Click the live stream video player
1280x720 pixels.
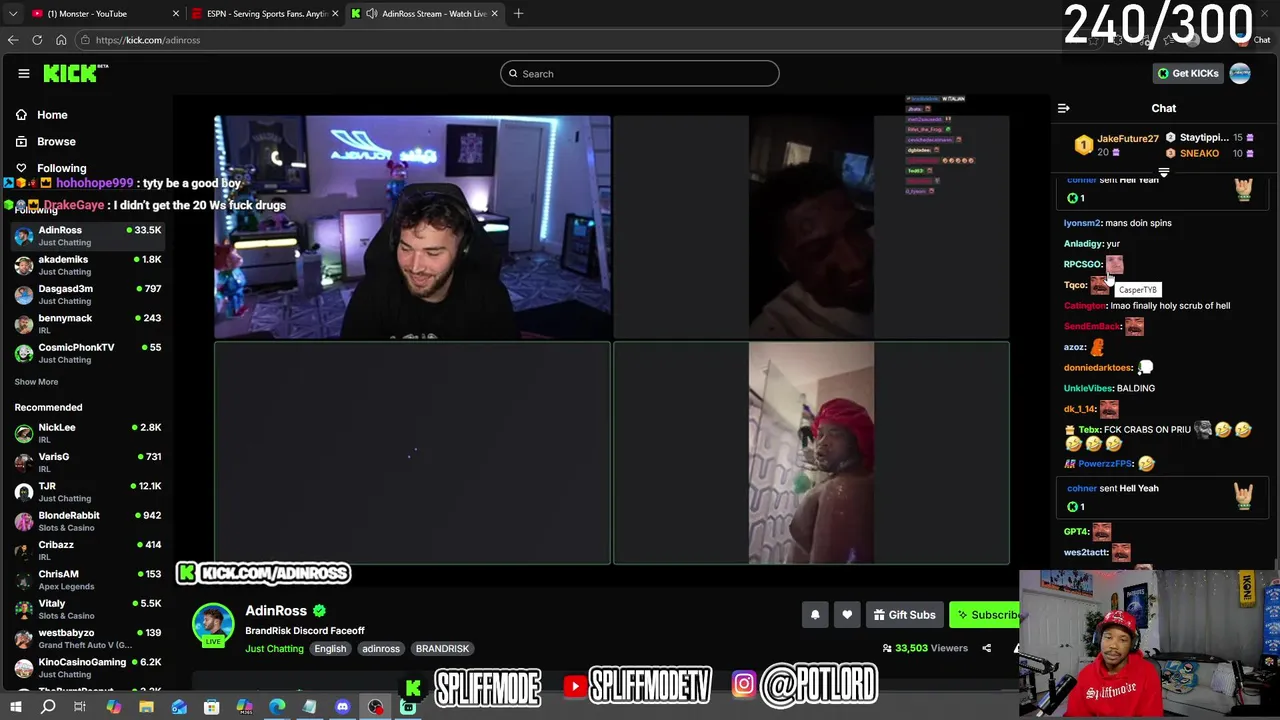pyautogui.click(x=611, y=340)
